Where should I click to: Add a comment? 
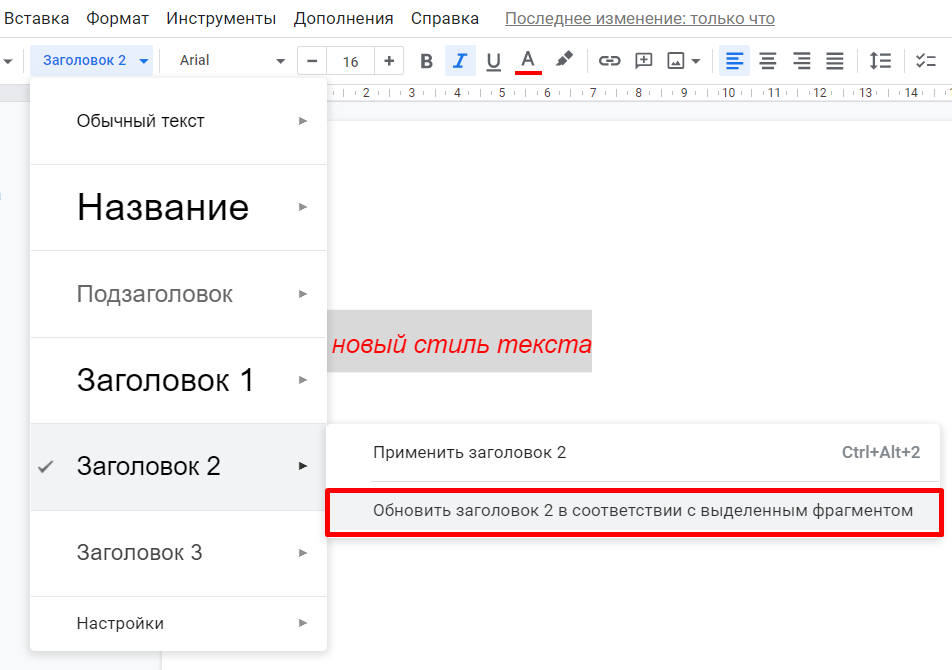643,60
